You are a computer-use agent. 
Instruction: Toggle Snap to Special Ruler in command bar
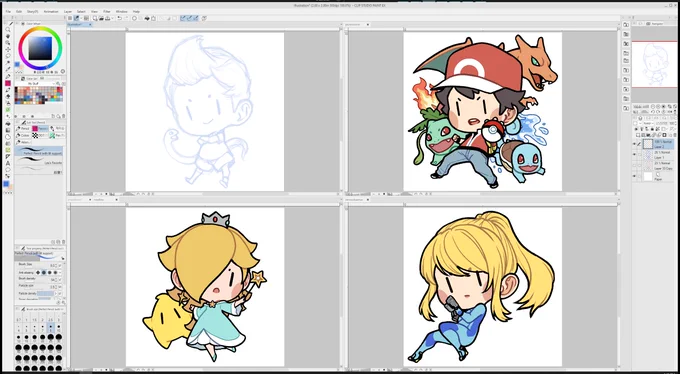click(190, 18)
